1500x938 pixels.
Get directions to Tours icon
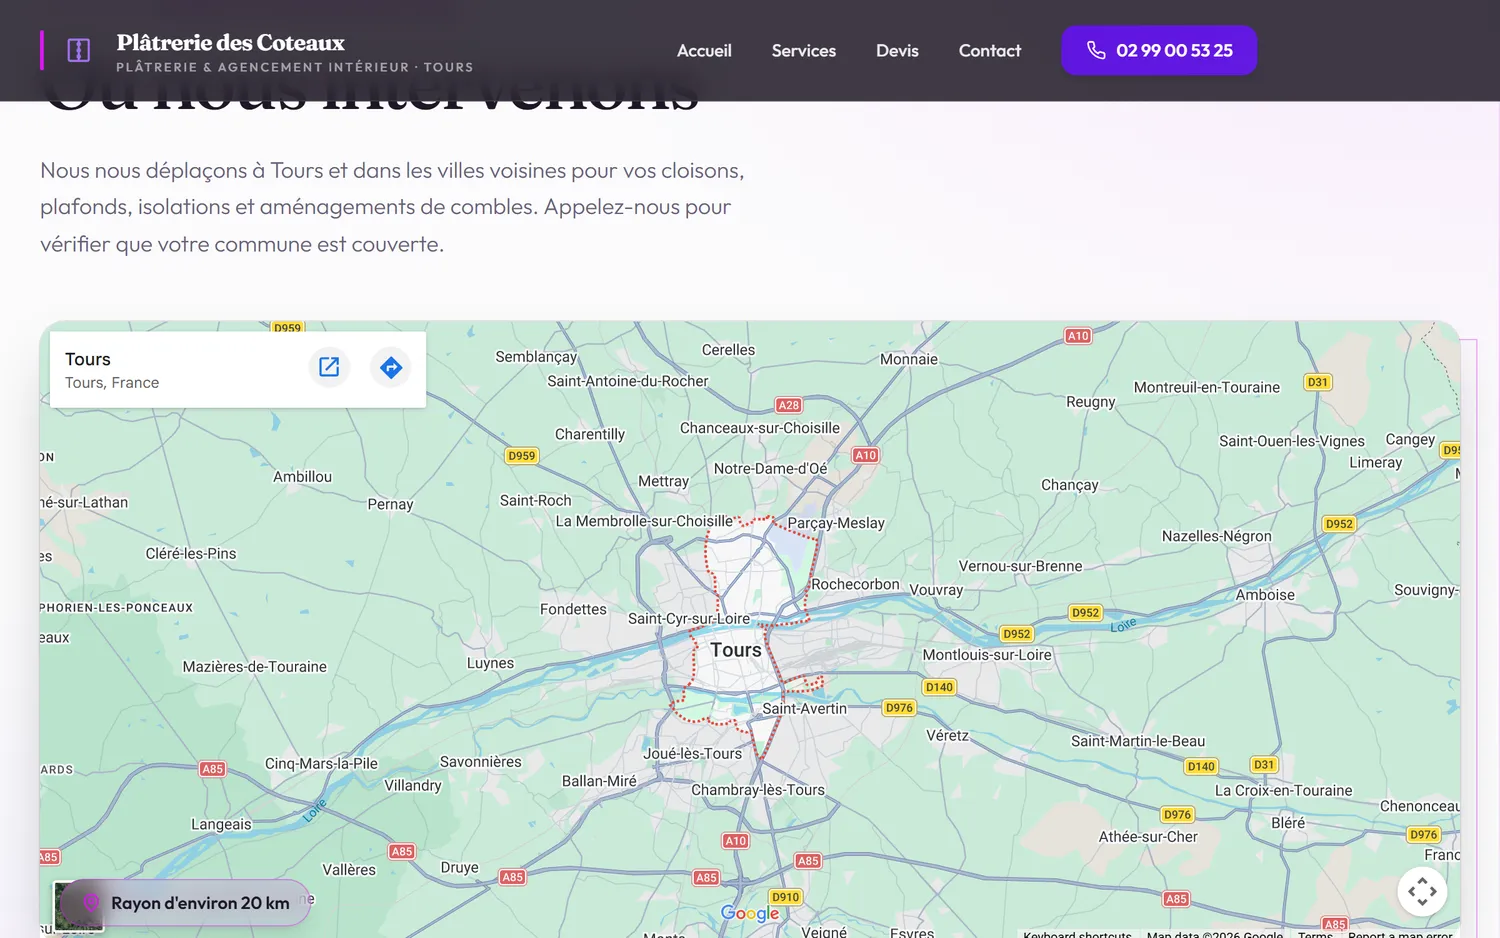[391, 367]
